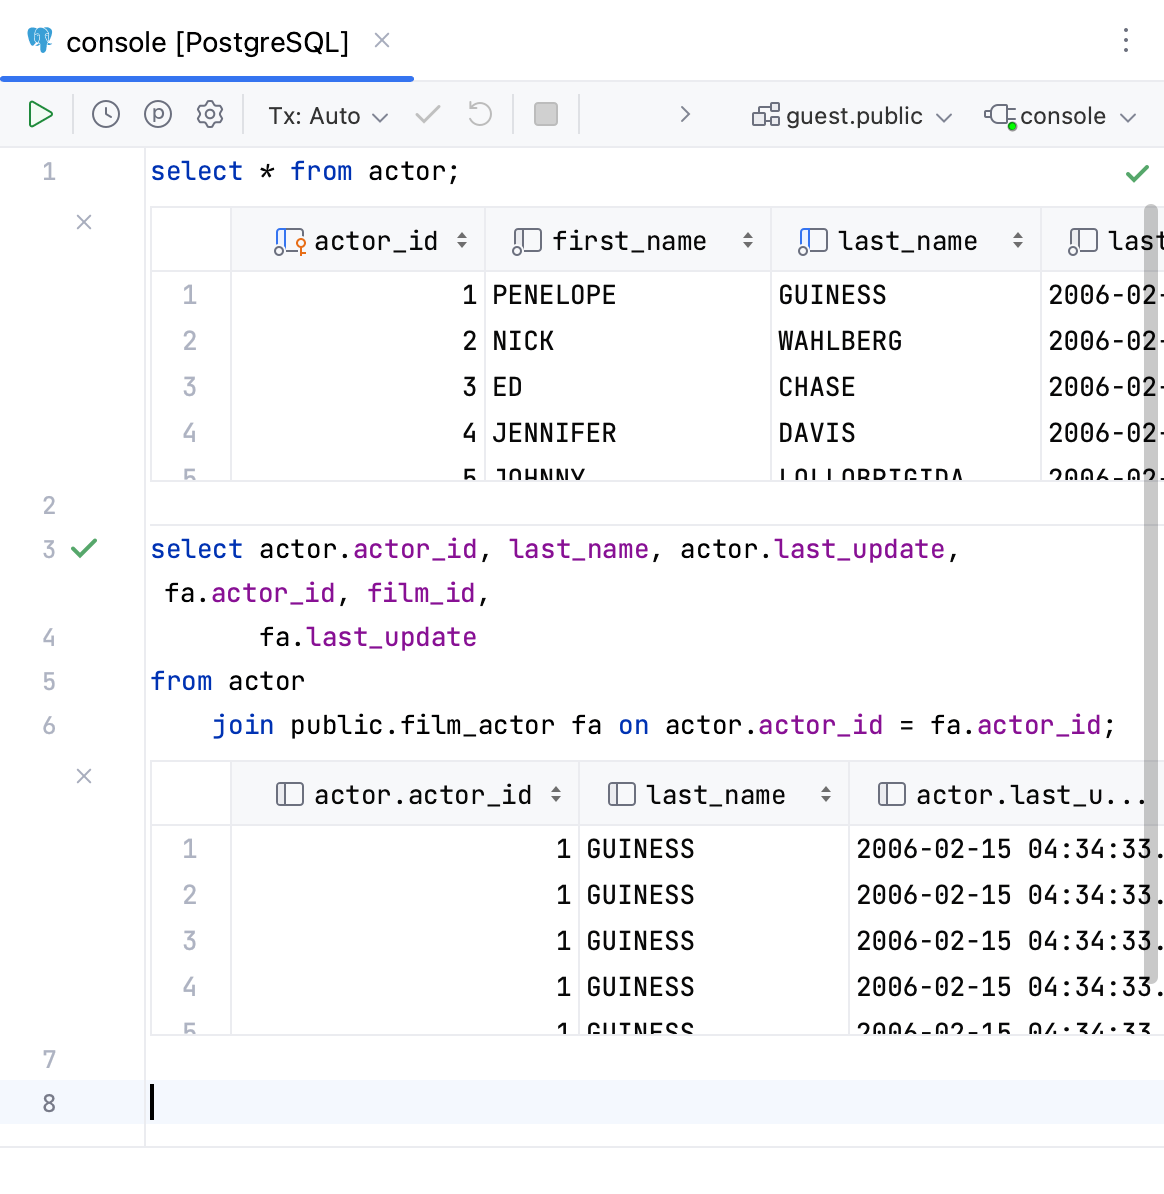Open the query history (clock icon)
The height and width of the screenshot is (1194, 1164).
[106, 114]
